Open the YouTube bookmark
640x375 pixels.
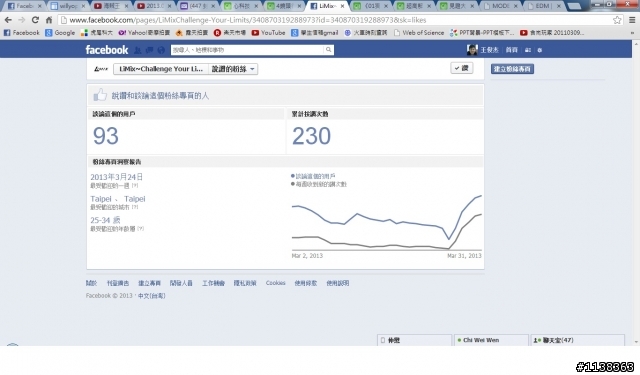click(268, 33)
